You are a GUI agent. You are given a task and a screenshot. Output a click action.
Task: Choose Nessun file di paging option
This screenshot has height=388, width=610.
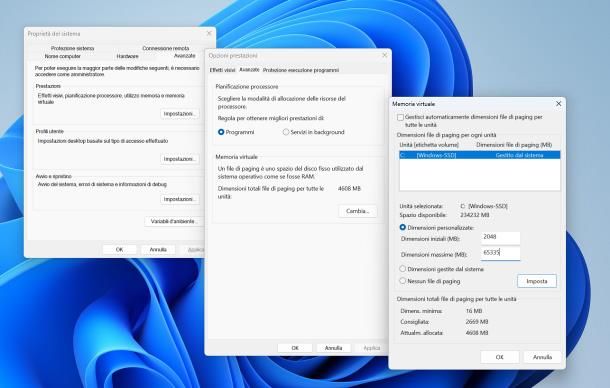pos(403,281)
